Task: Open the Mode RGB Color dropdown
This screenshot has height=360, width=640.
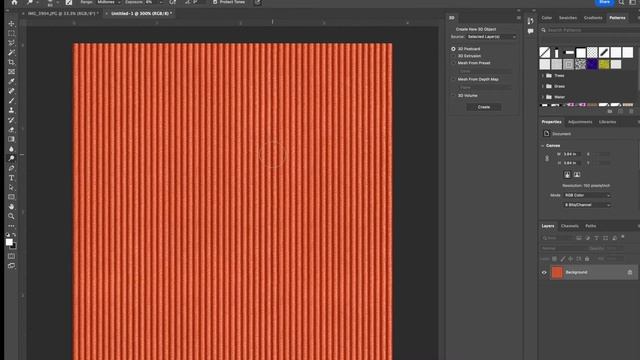Action: click(x=587, y=196)
